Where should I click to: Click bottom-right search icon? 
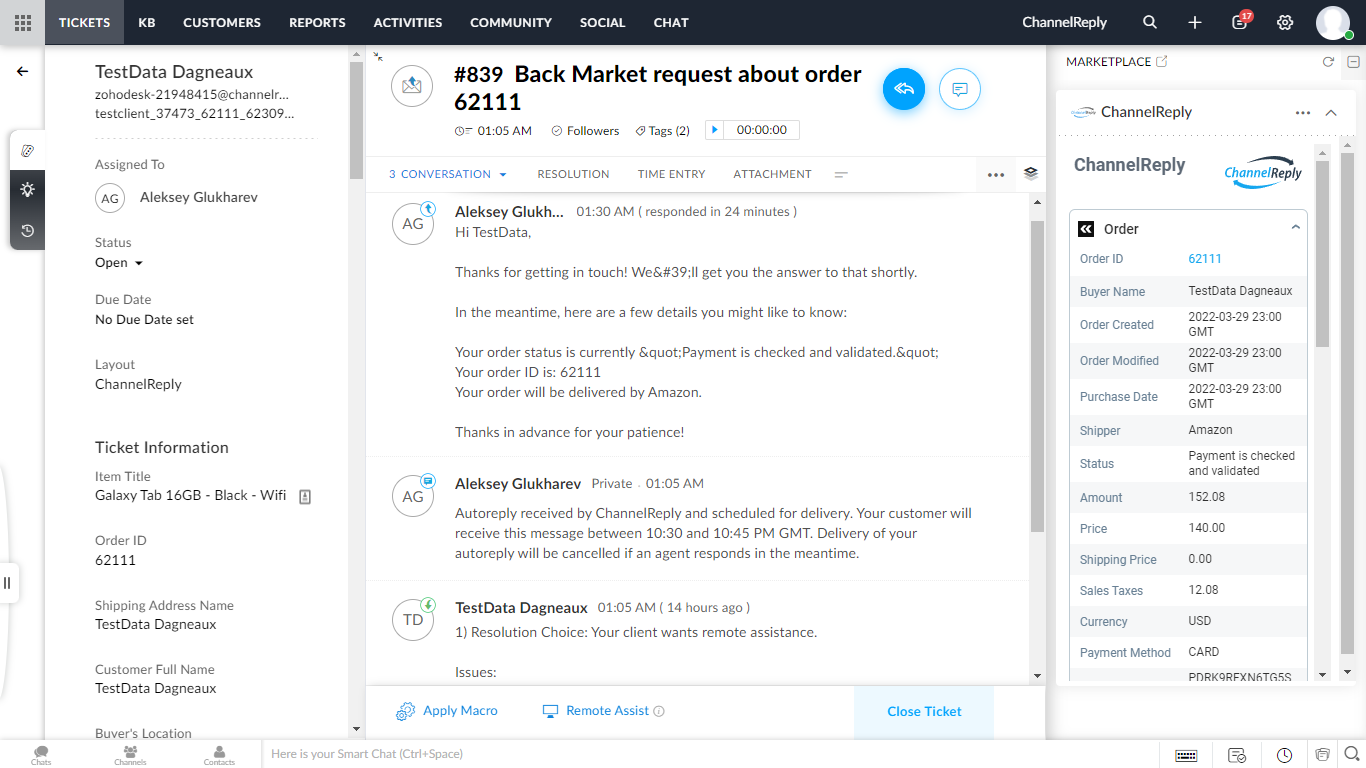1351,754
